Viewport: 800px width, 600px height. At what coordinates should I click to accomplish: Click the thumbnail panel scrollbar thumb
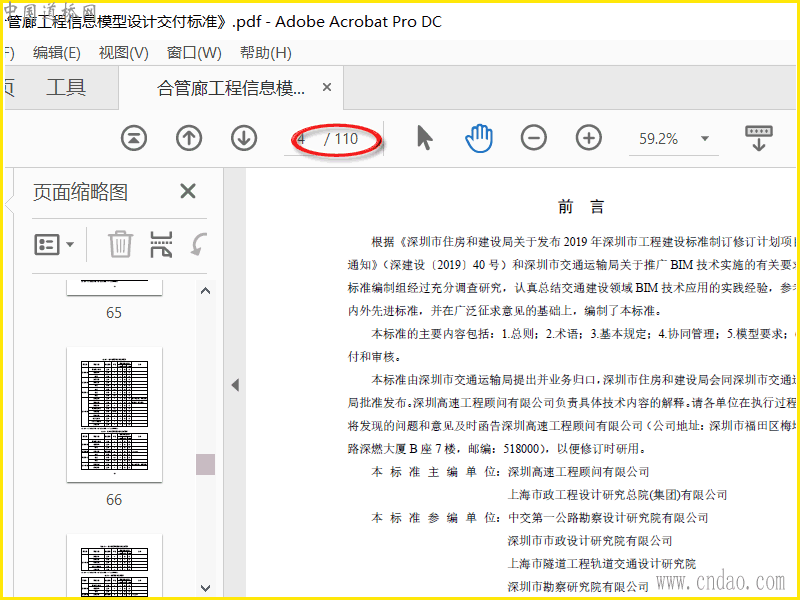click(x=206, y=464)
